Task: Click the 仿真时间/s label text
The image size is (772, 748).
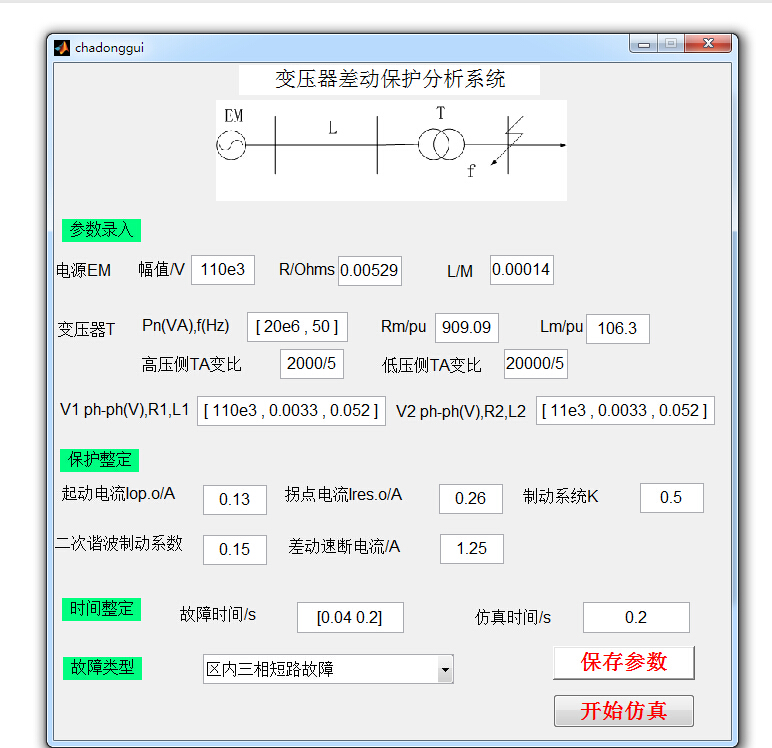Action: click(x=513, y=618)
